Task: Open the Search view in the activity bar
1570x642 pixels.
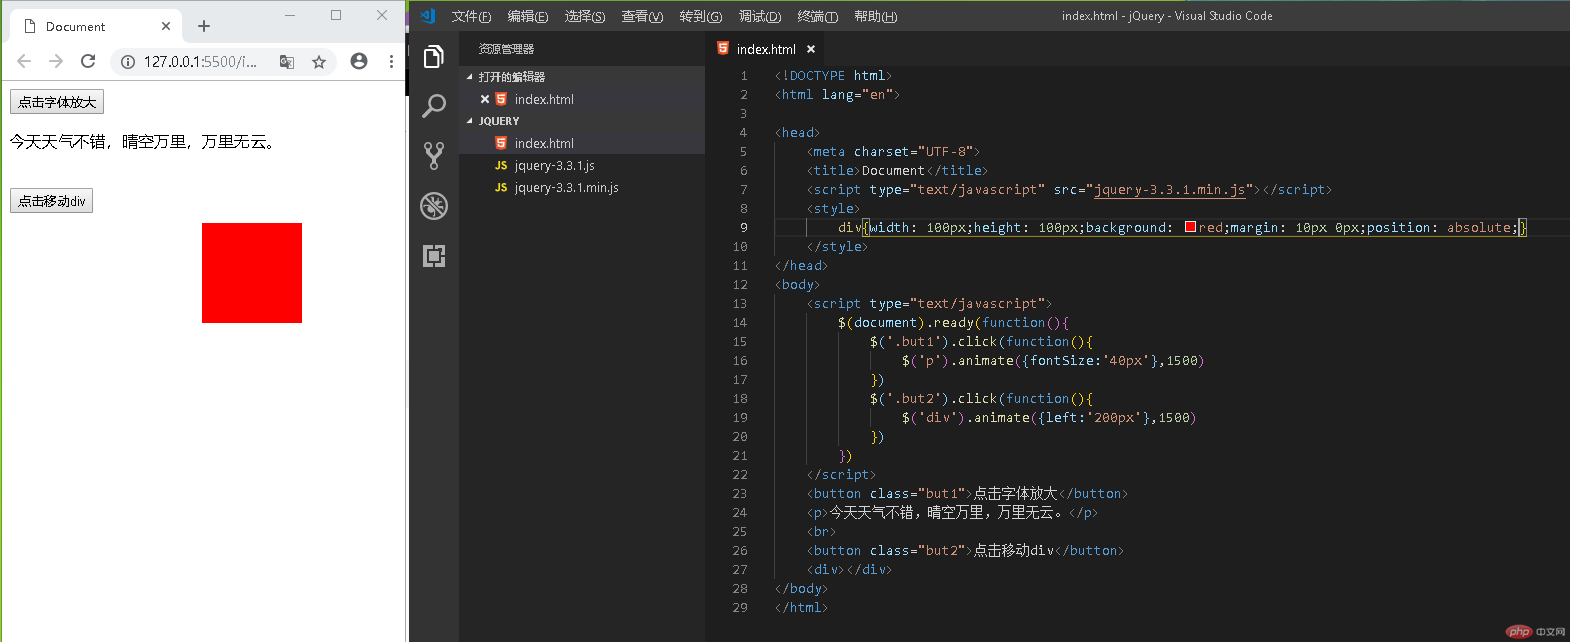Action: (434, 106)
